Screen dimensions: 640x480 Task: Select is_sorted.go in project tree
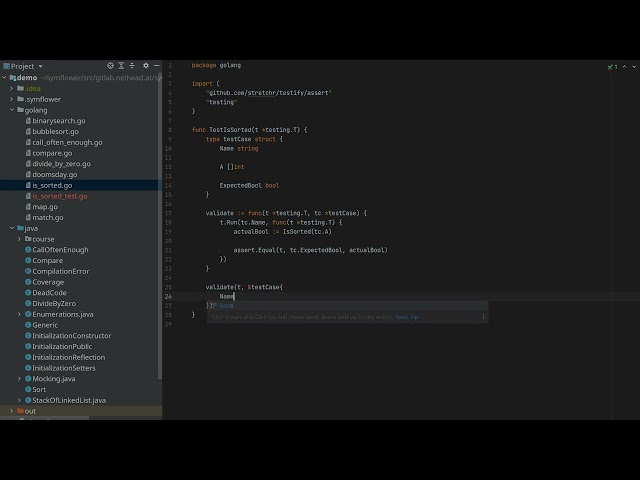click(x=52, y=185)
